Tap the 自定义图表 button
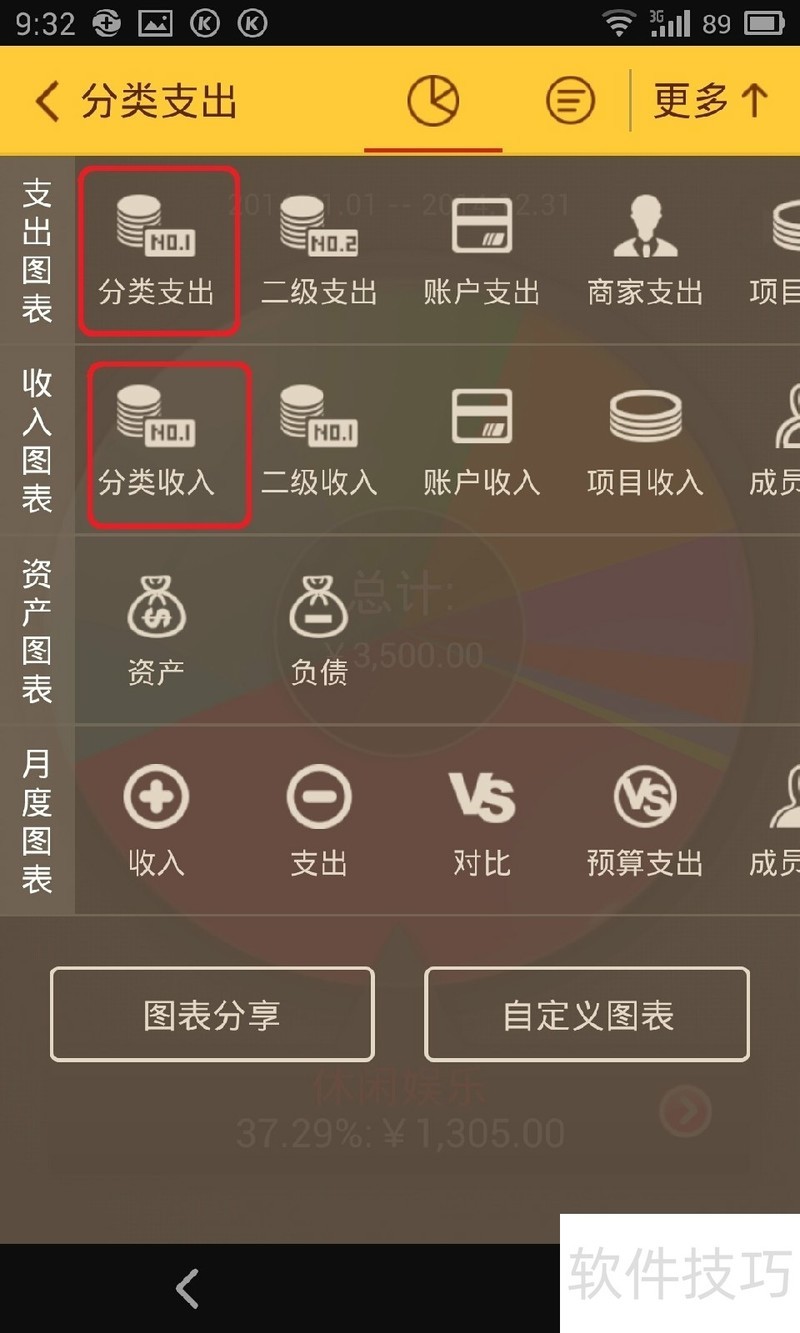This screenshot has width=800, height=1333. (587, 1014)
